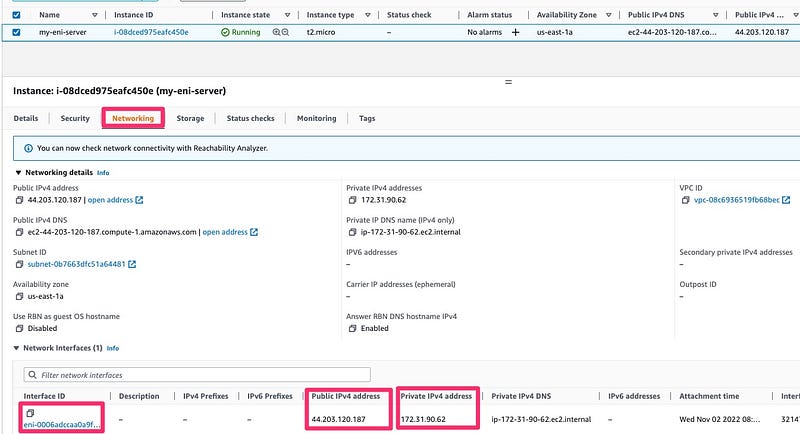Copy Public IPv4 DNS name icon
800x434 pixels.
click(19, 232)
